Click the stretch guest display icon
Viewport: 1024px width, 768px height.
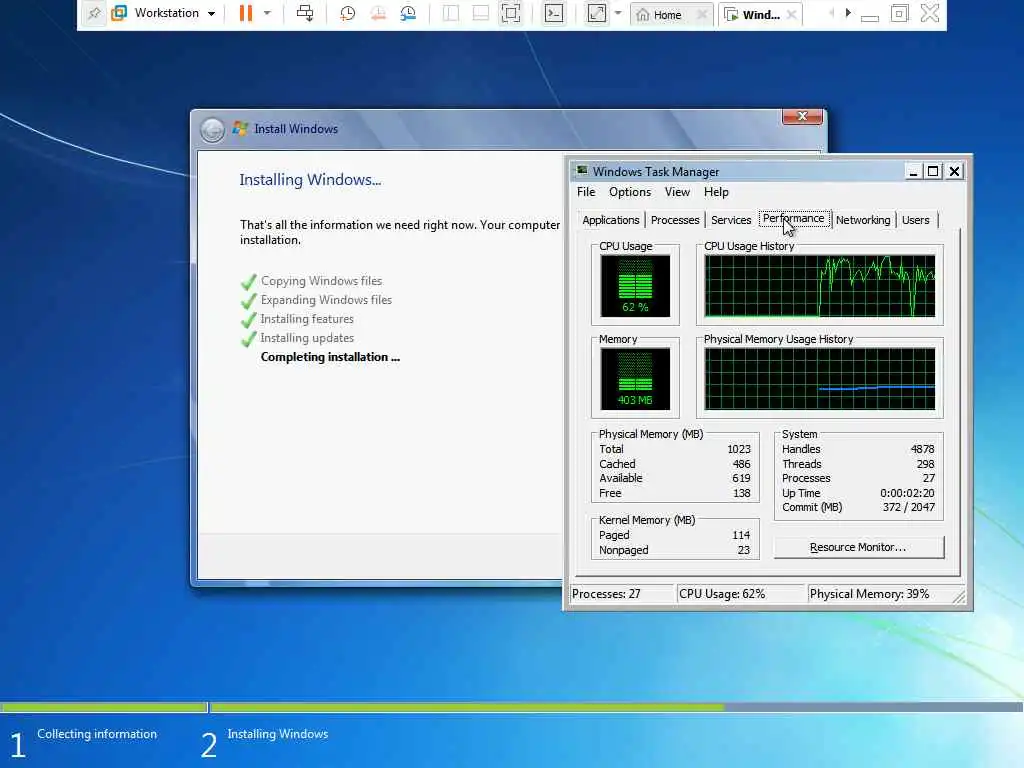click(597, 13)
